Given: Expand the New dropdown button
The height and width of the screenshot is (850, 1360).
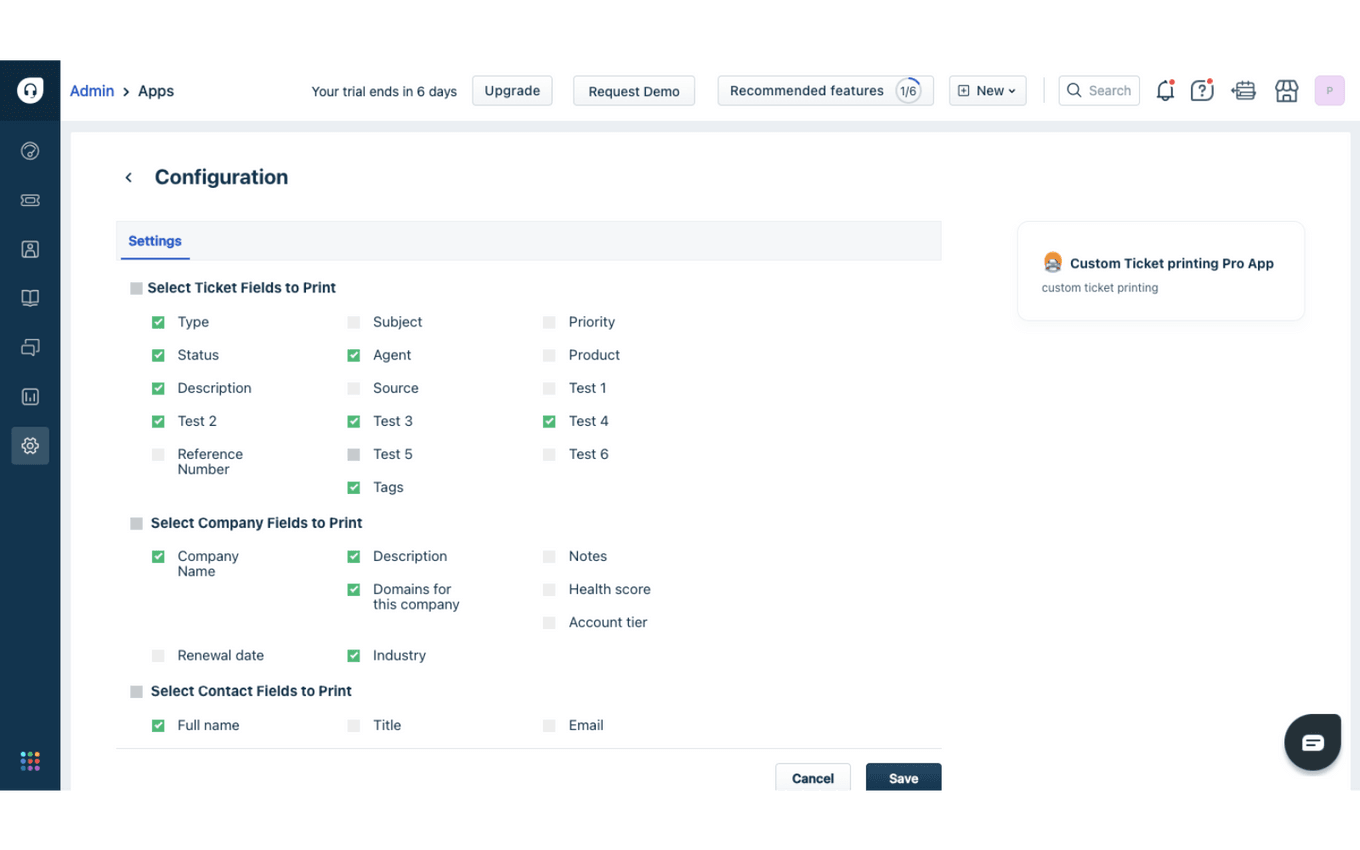Looking at the screenshot, I should pos(987,91).
